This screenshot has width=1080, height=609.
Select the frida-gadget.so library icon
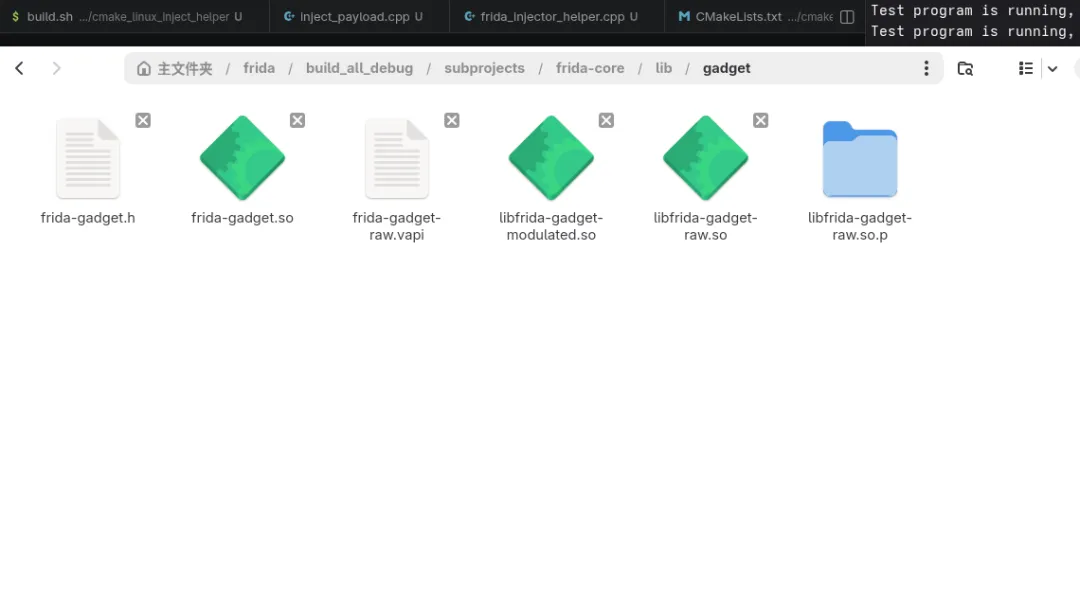click(x=242, y=158)
